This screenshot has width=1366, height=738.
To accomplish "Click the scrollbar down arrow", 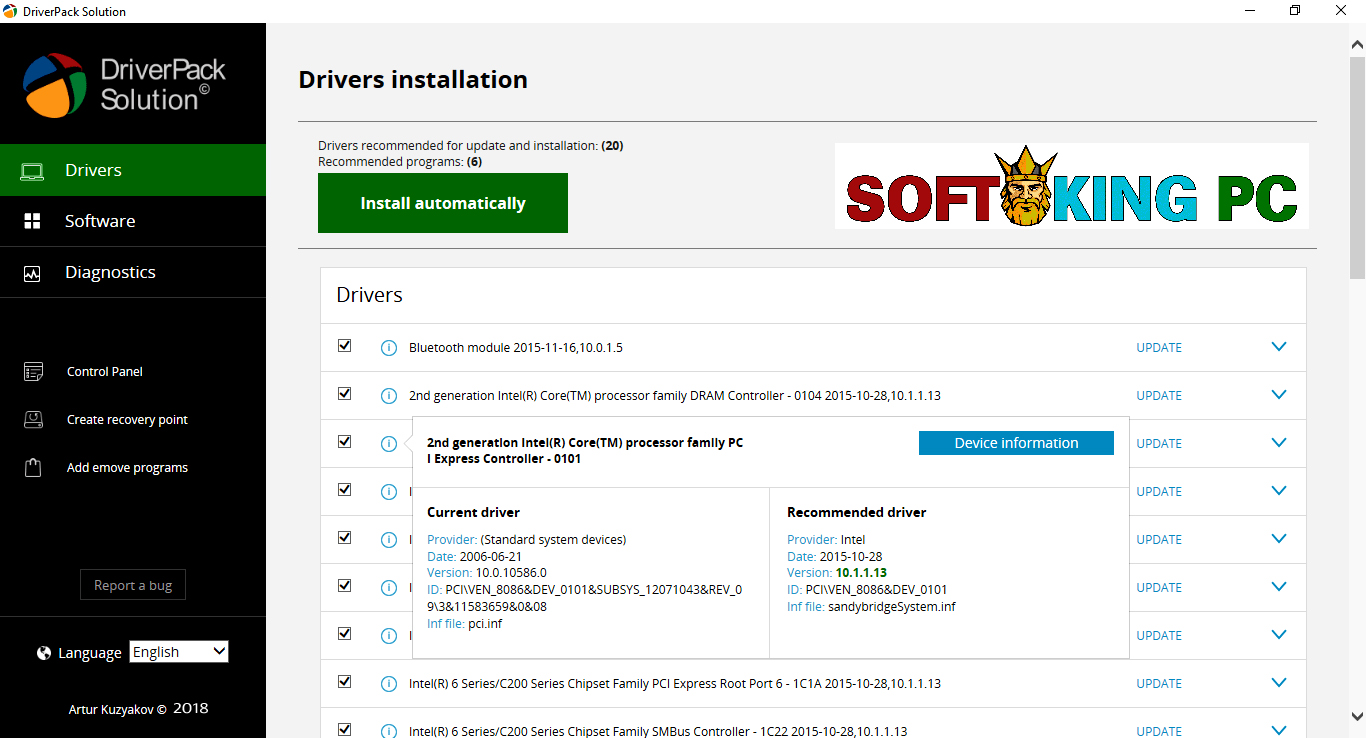I will click(x=1357, y=715).
